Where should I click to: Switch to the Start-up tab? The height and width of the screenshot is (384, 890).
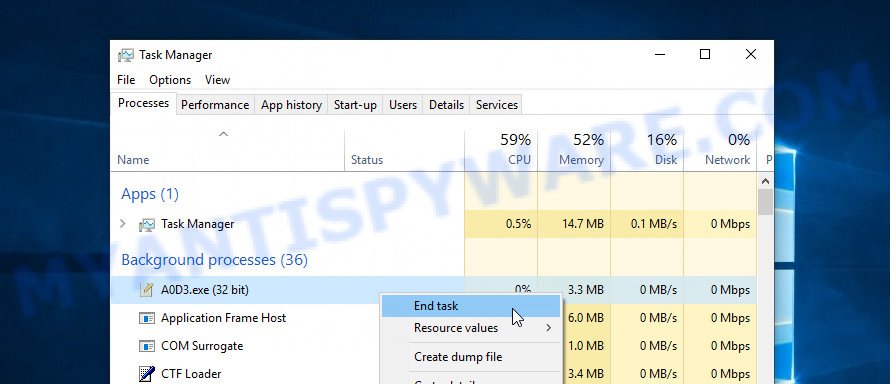pos(355,105)
